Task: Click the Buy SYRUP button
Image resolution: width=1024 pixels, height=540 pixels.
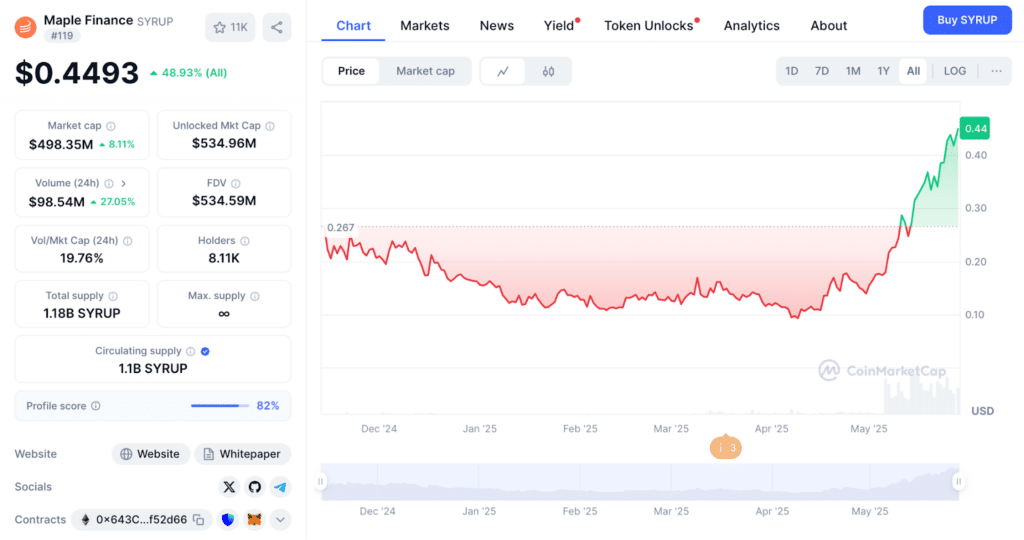Action: point(967,20)
